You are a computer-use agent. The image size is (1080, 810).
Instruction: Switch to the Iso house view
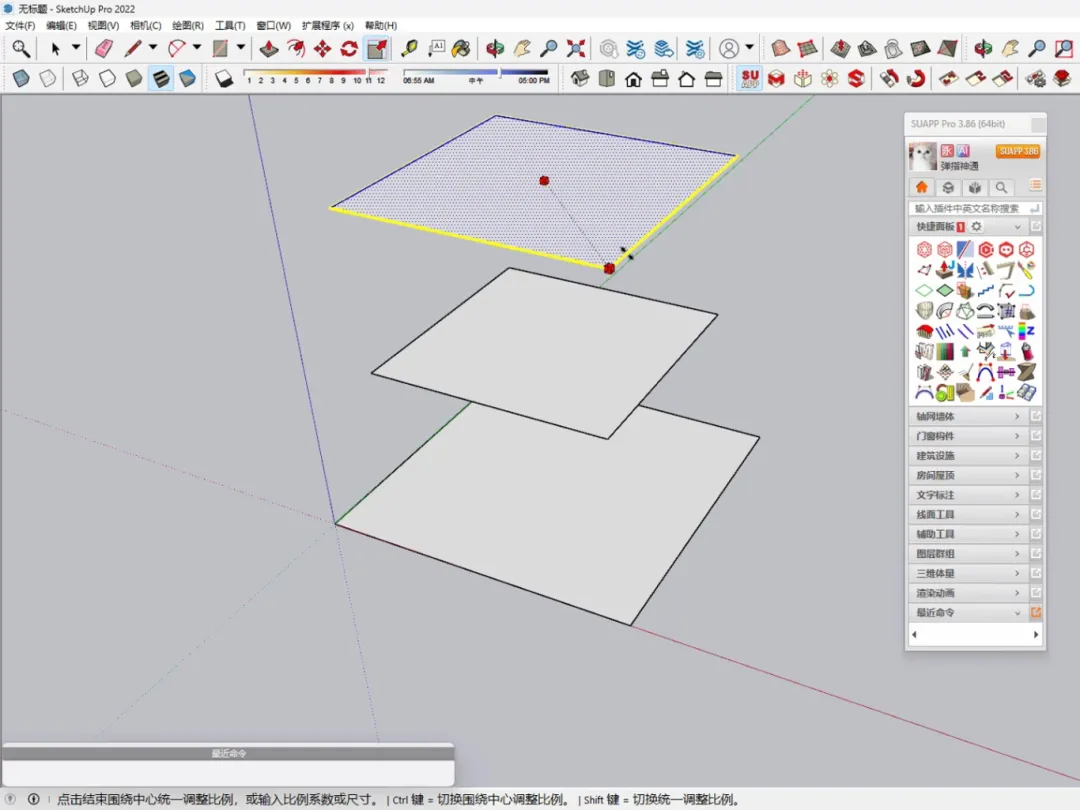tap(579, 78)
